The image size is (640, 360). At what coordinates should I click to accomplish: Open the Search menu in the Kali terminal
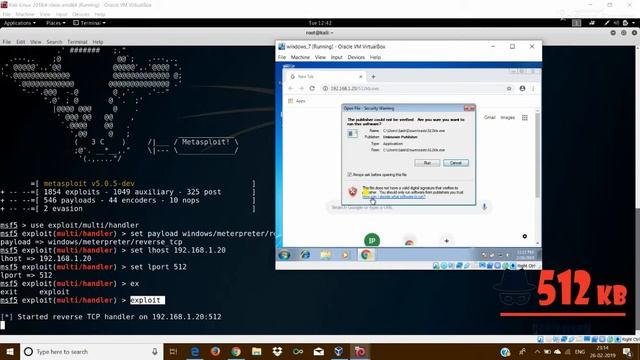pos(54,42)
